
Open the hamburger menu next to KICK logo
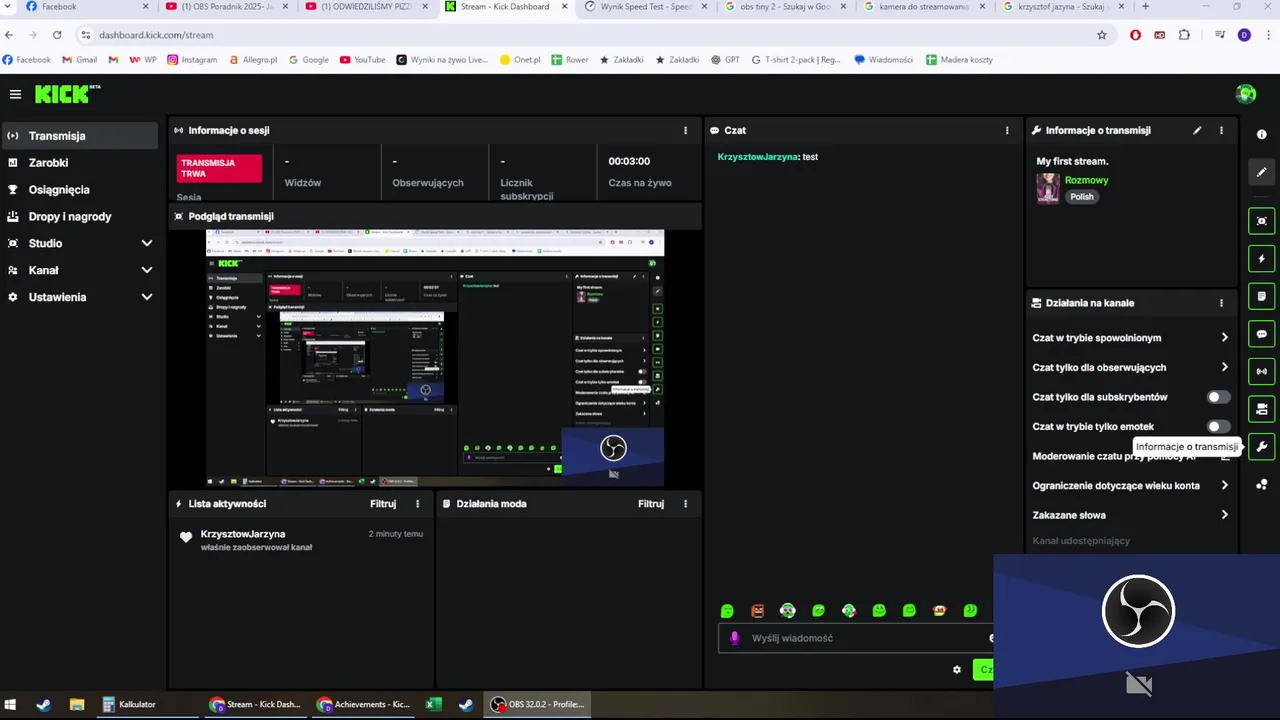tap(15, 94)
